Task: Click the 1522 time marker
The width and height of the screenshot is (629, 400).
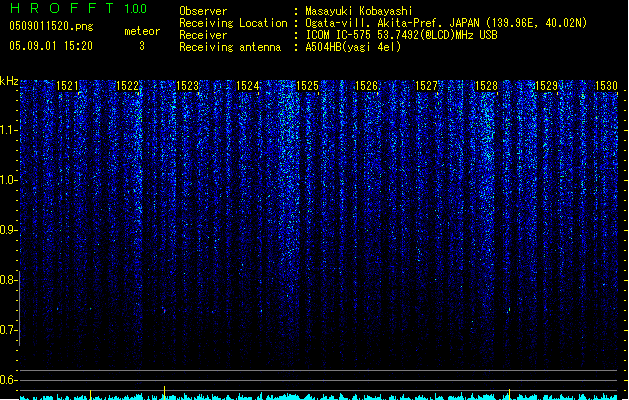Action: 127,86
